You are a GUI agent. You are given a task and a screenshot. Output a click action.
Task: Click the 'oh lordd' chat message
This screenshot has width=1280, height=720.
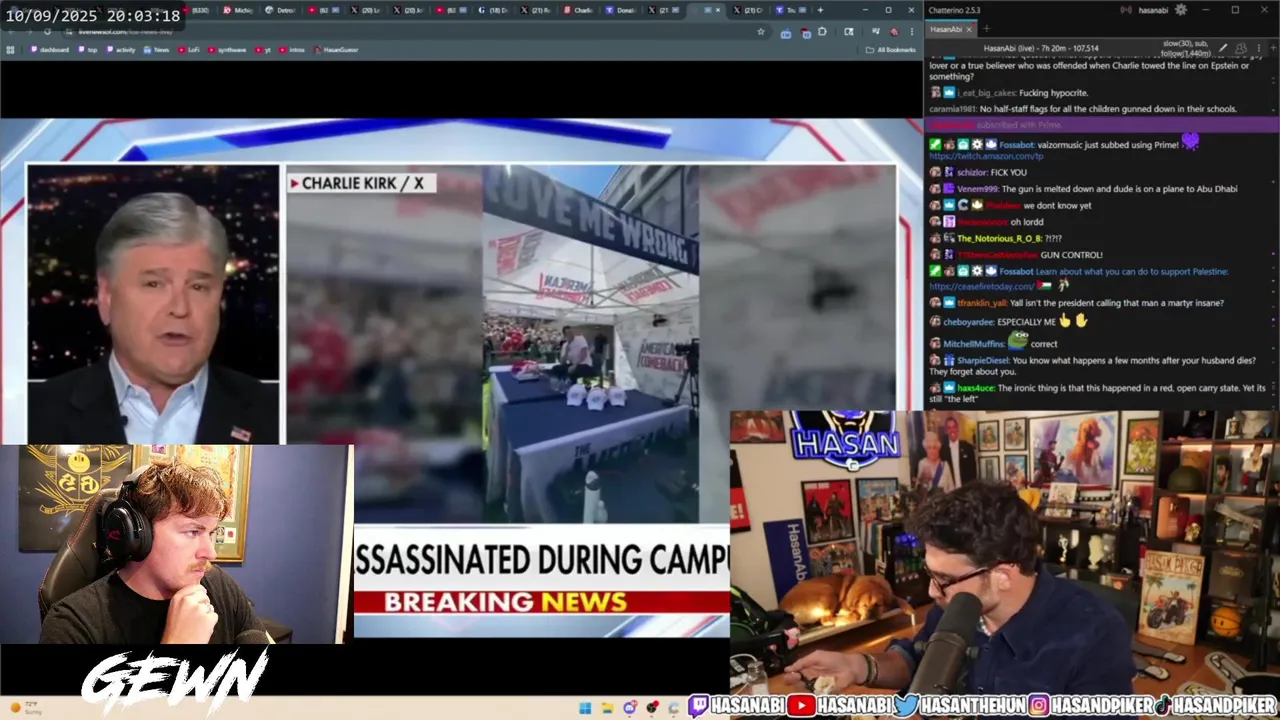click(x=1027, y=222)
